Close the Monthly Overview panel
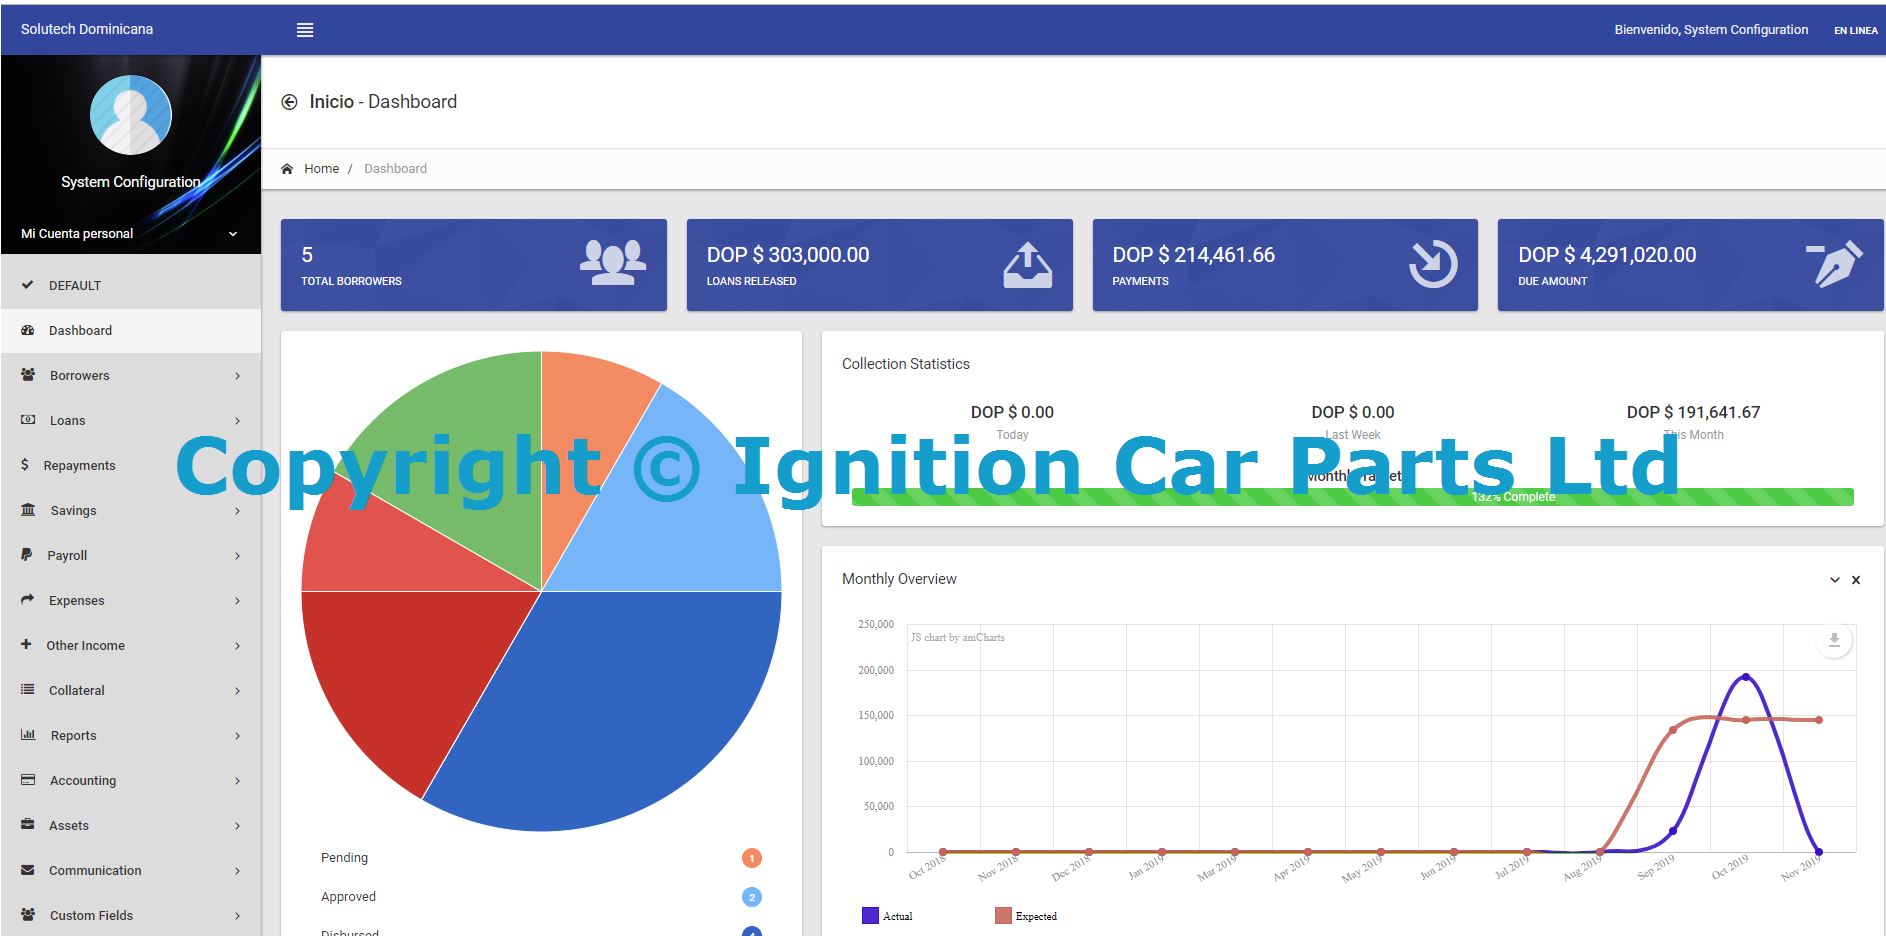This screenshot has width=1886, height=936. [x=1856, y=580]
